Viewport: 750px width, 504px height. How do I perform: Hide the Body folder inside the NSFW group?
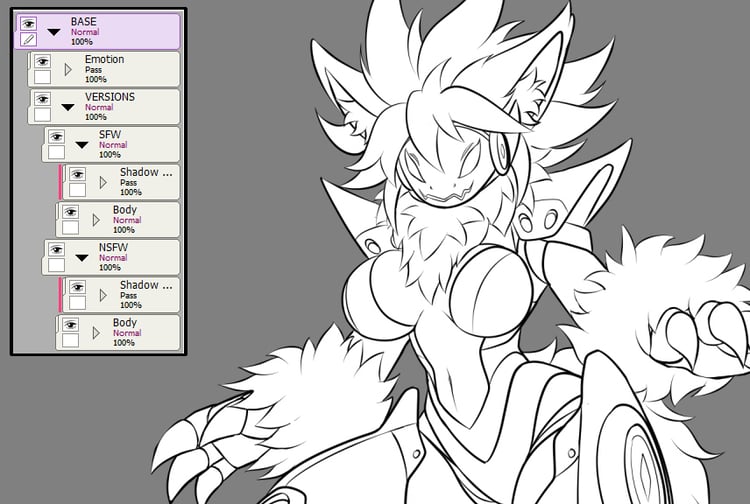click(x=70, y=325)
